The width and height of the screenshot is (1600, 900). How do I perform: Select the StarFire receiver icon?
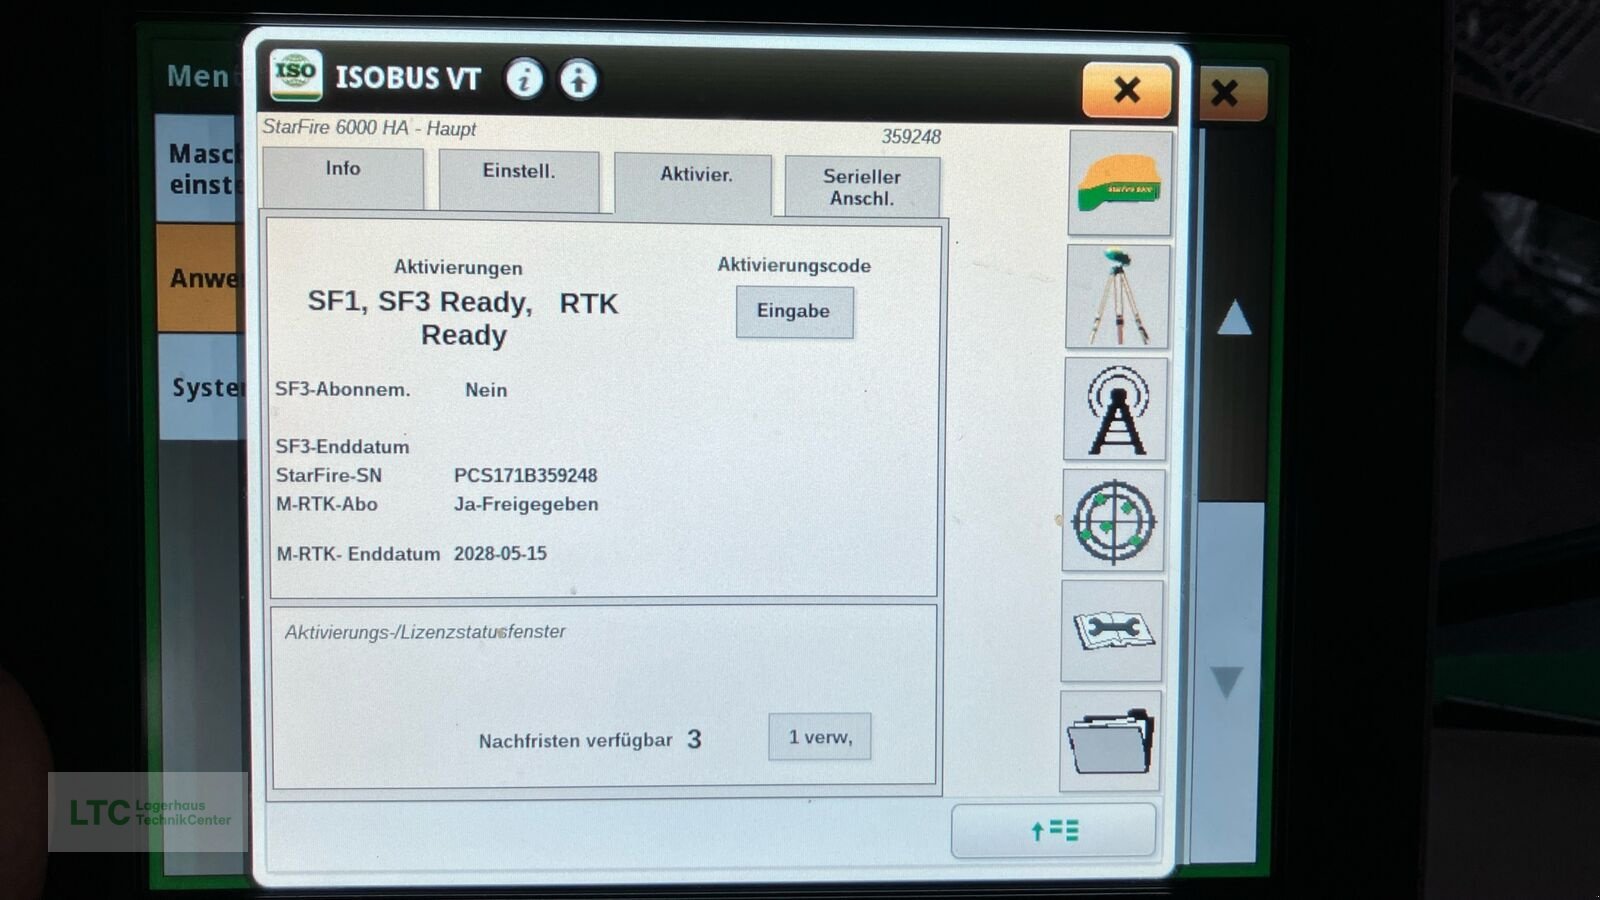click(1117, 185)
